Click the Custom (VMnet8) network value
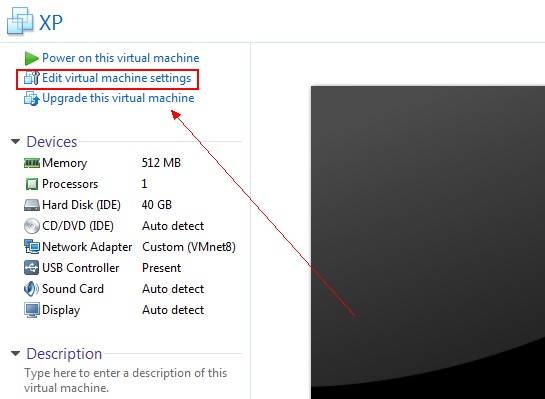The width and height of the screenshot is (545, 399). click(189, 247)
